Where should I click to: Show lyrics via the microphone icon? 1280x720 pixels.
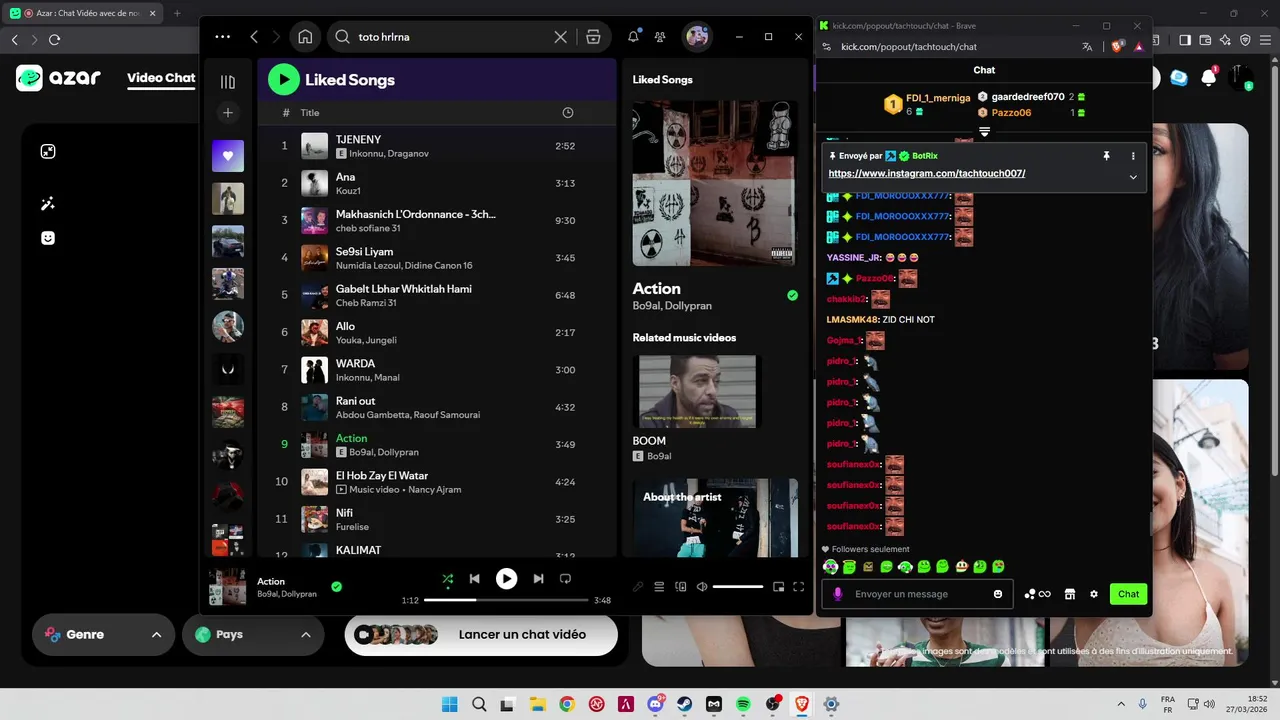pos(638,587)
